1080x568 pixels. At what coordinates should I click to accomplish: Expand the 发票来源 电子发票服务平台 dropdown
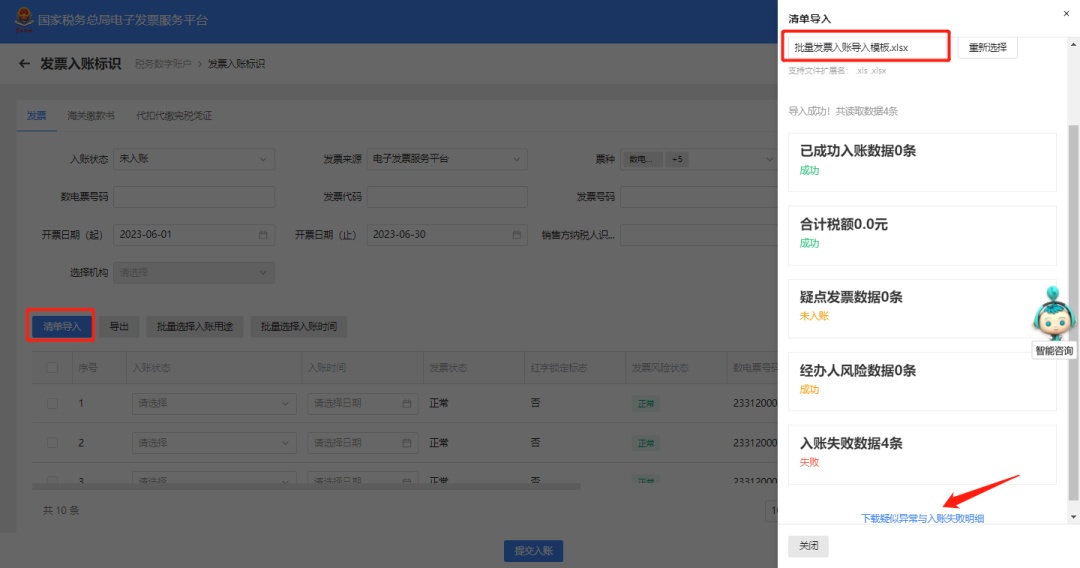[447, 159]
